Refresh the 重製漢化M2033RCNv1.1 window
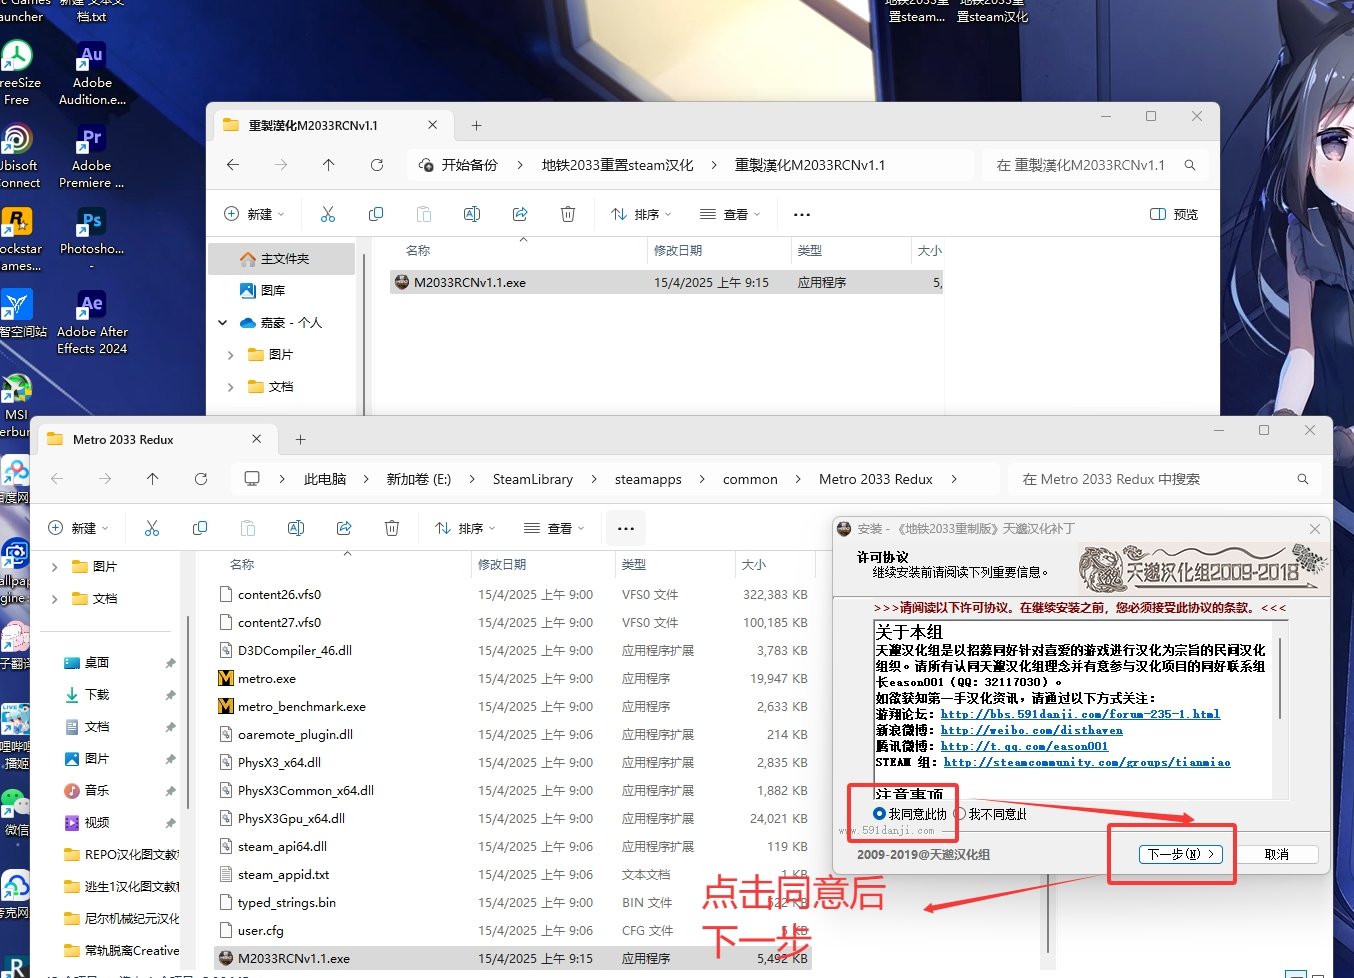This screenshot has height=978, width=1354. (x=377, y=165)
